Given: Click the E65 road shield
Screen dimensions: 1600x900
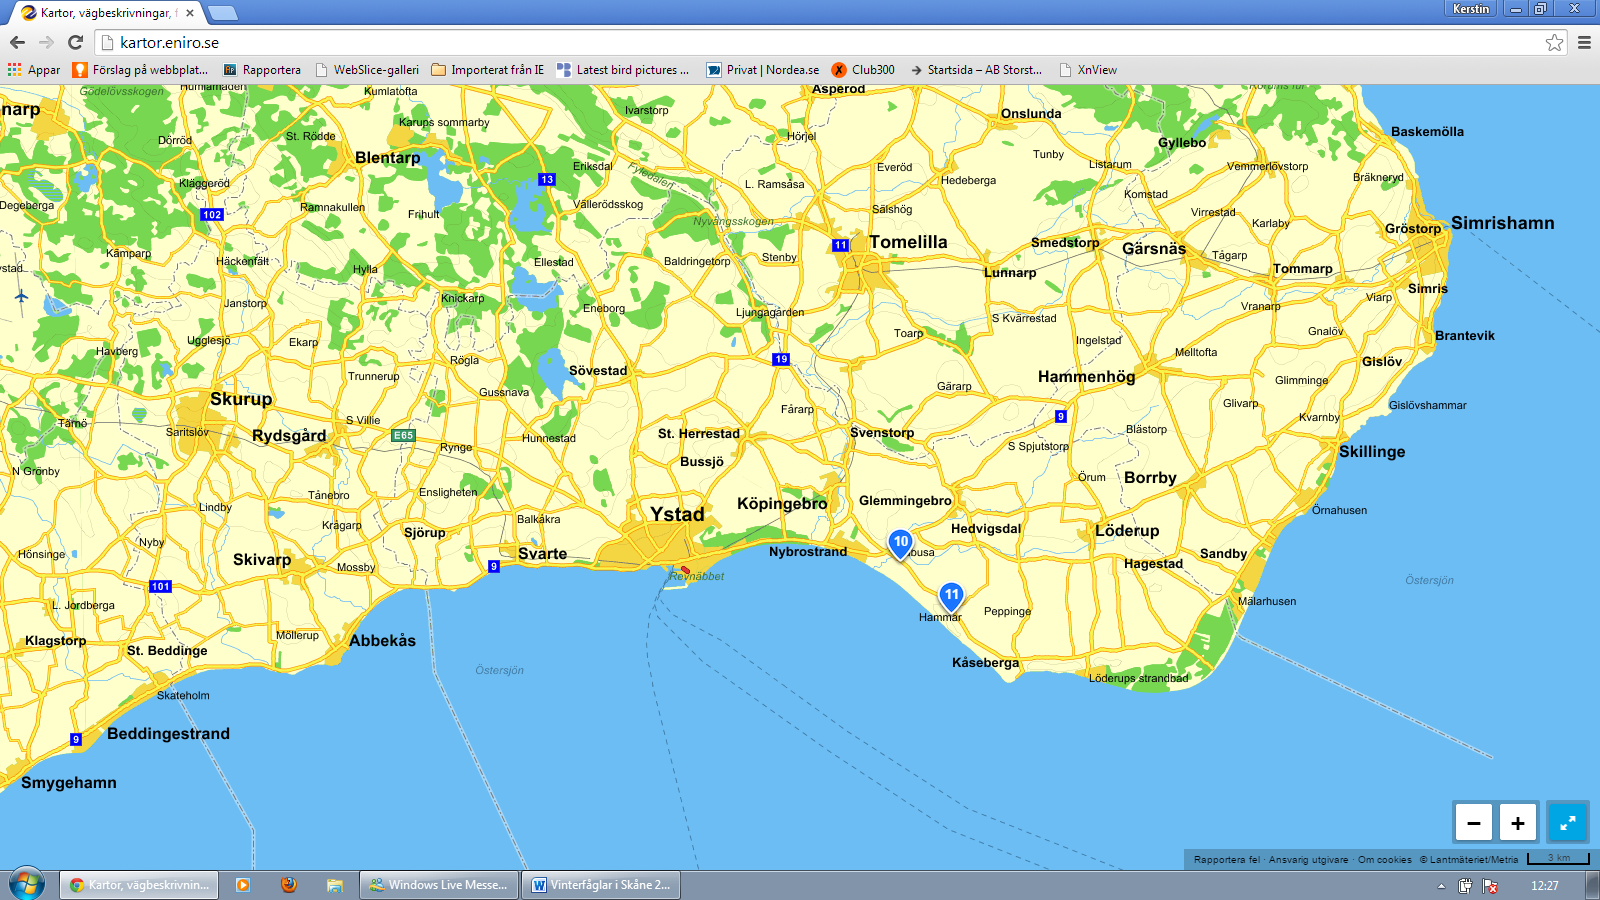Looking at the screenshot, I should [403, 435].
